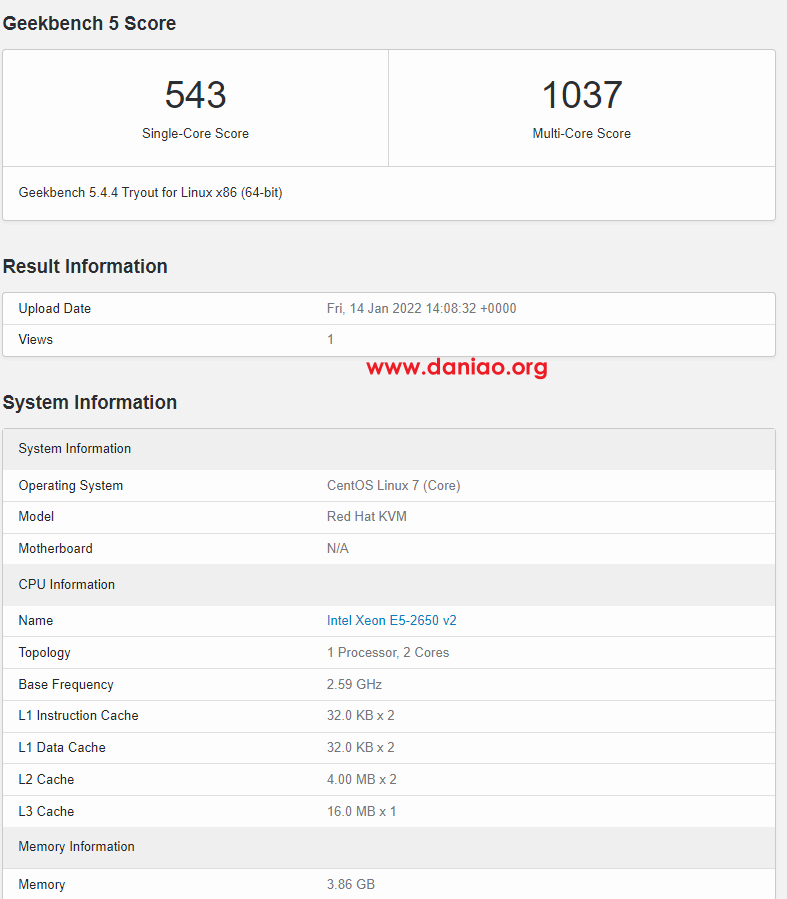Click the Memory label
Screen dimensions: 787x899
point(42,885)
